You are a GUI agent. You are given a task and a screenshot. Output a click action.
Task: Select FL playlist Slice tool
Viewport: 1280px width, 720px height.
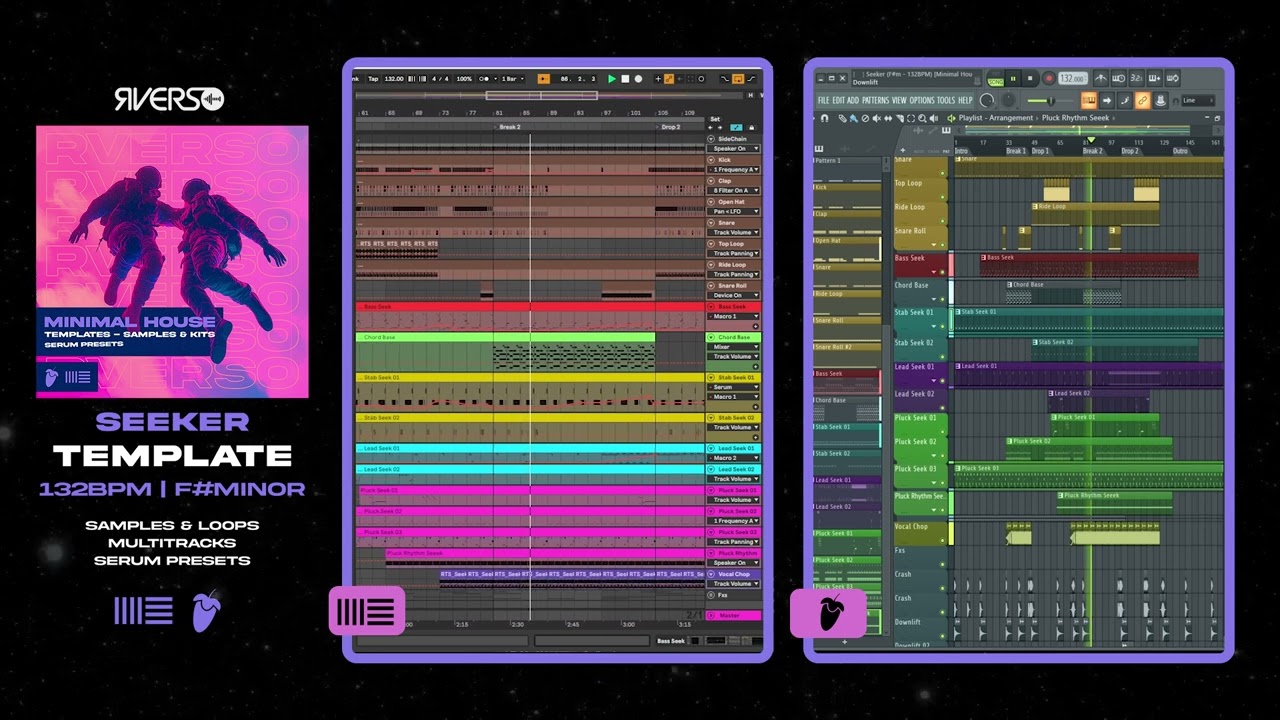[900, 118]
